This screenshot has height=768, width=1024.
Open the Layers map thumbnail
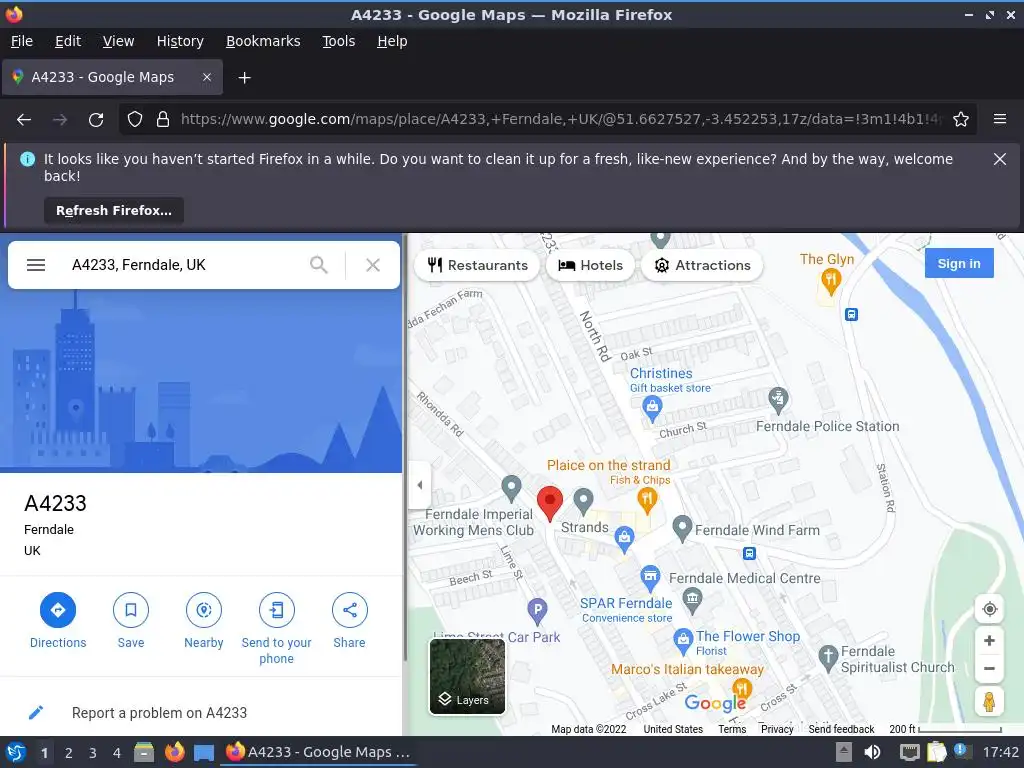pyautogui.click(x=467, y=676)
